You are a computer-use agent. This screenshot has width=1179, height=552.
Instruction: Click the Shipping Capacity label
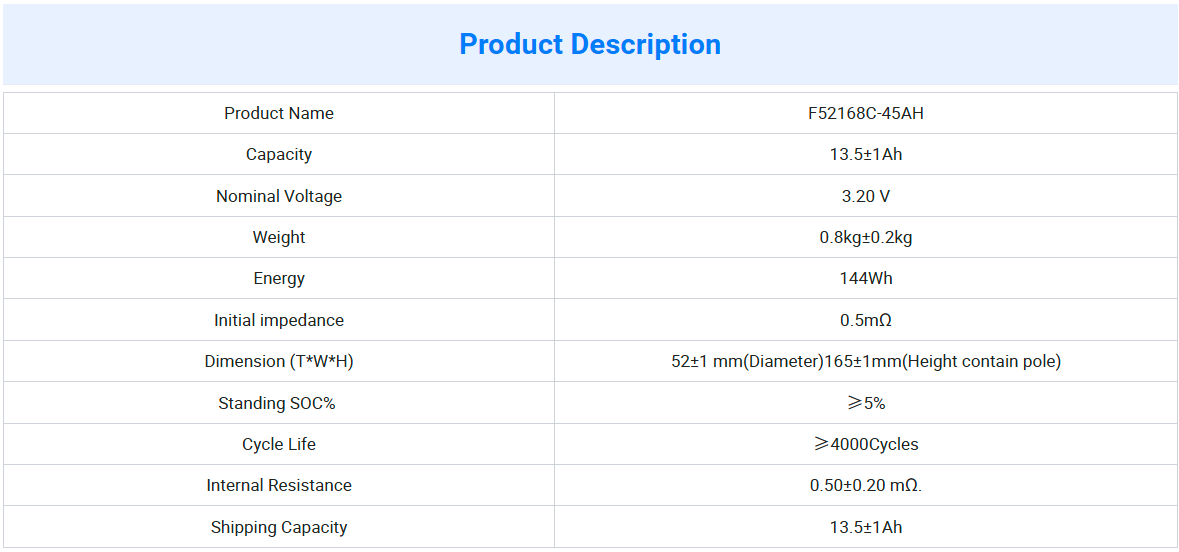[x=279, y=527]
